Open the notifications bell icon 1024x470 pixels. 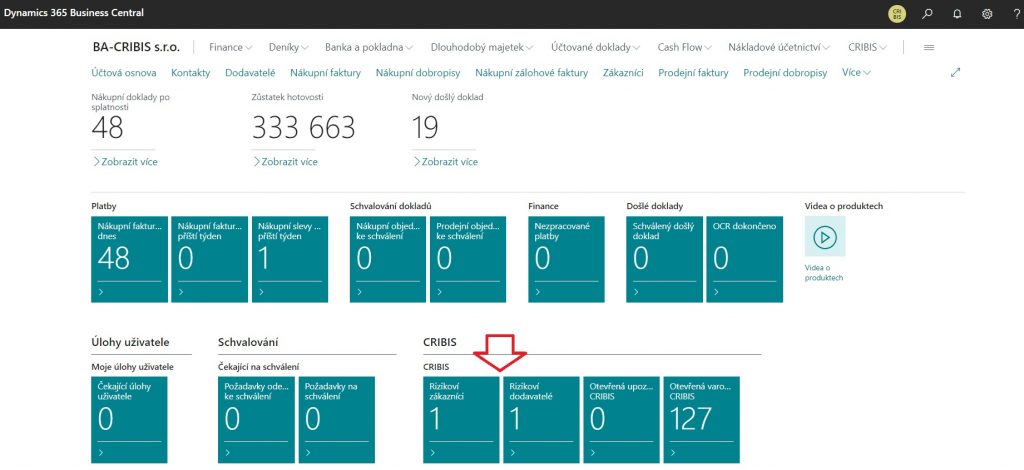click(957, 14)
